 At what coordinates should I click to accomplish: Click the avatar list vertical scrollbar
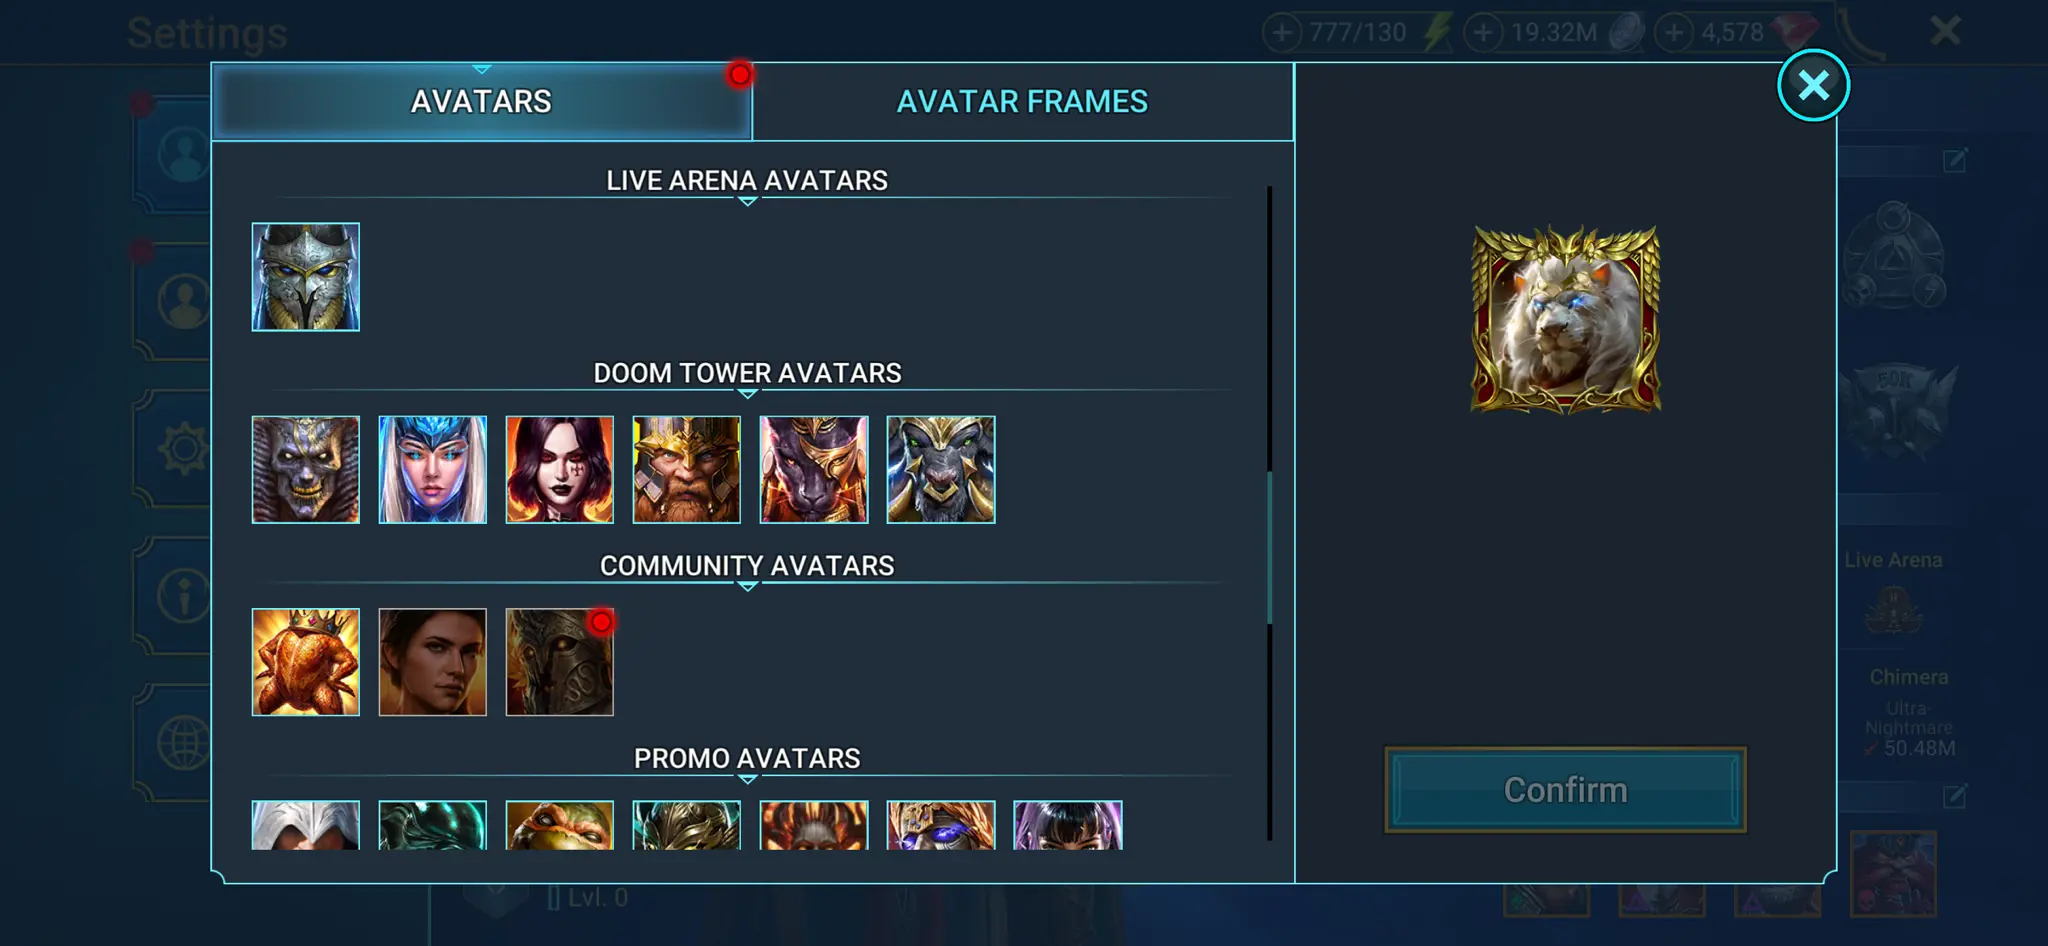(x=1269, y=548)
